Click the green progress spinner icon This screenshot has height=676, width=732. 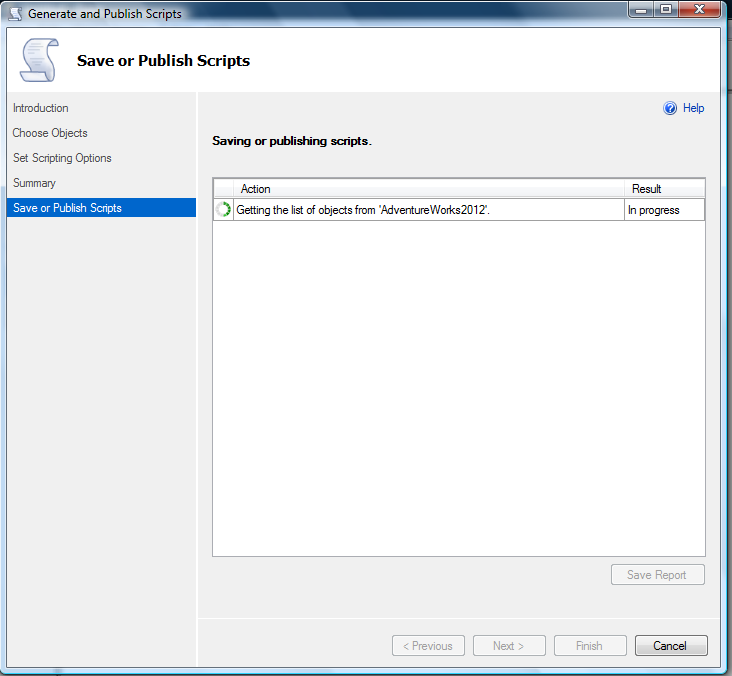point(224,210)
